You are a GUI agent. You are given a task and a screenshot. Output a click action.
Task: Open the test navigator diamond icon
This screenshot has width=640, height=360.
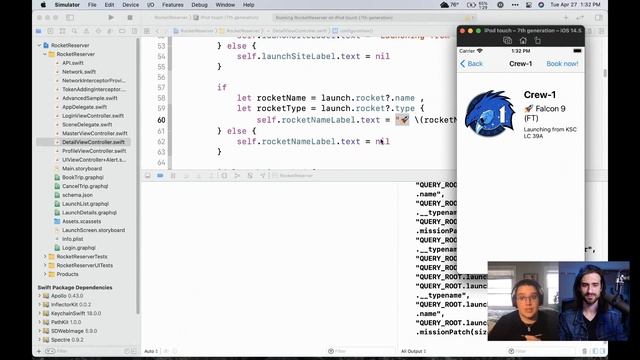(x=98, y=31)
